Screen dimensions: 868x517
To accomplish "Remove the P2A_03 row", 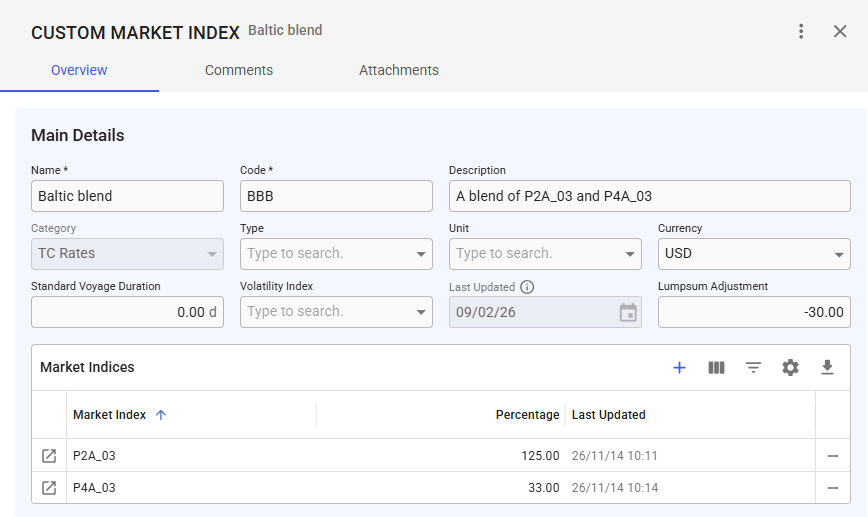I will click(x=832, y=456).
